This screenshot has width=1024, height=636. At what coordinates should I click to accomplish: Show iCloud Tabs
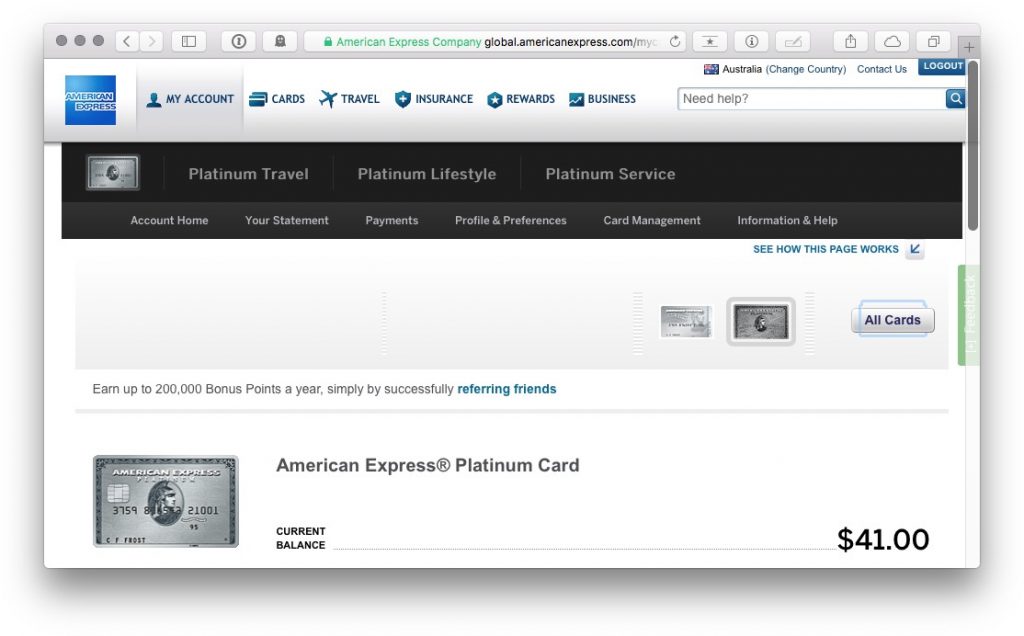pos(892,41)
